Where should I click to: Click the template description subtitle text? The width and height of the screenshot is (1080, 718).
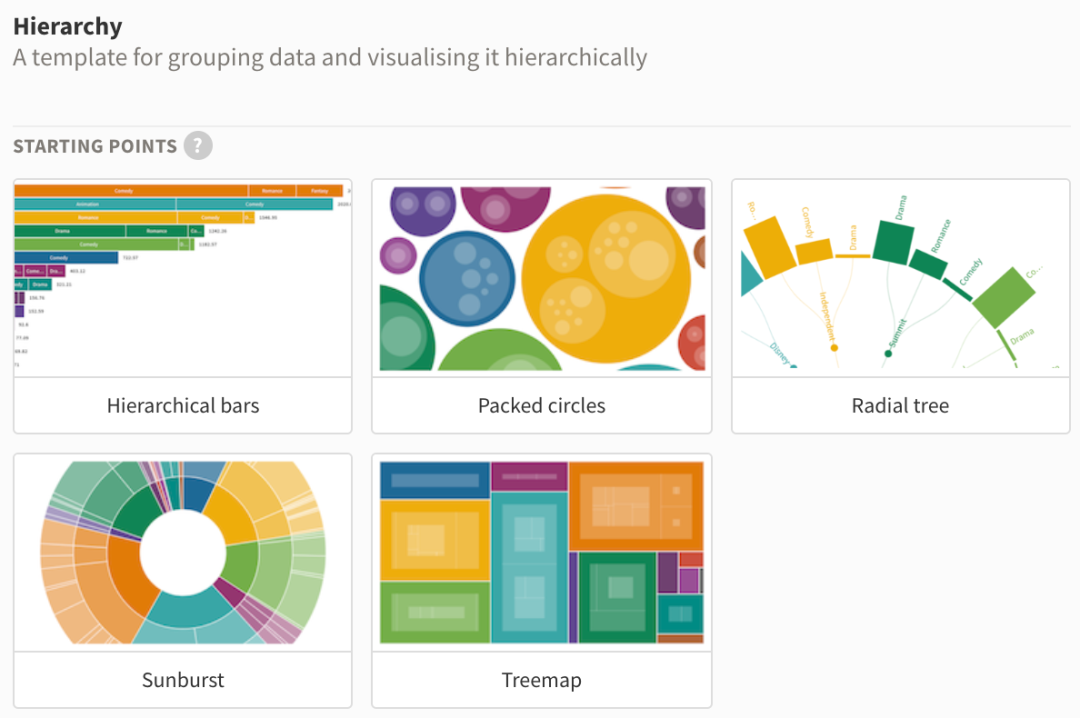330,57
